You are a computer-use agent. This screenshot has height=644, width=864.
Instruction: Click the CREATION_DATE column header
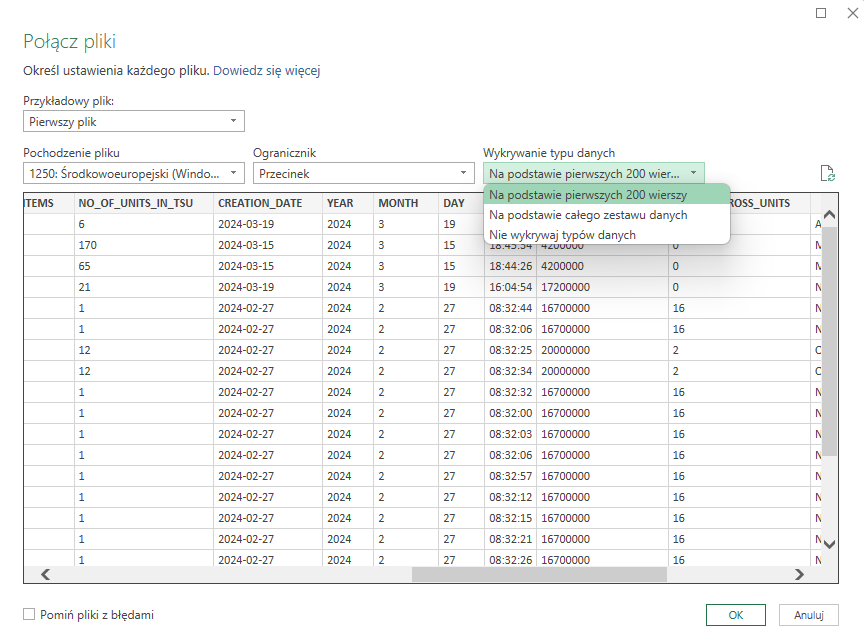(266, 203)
